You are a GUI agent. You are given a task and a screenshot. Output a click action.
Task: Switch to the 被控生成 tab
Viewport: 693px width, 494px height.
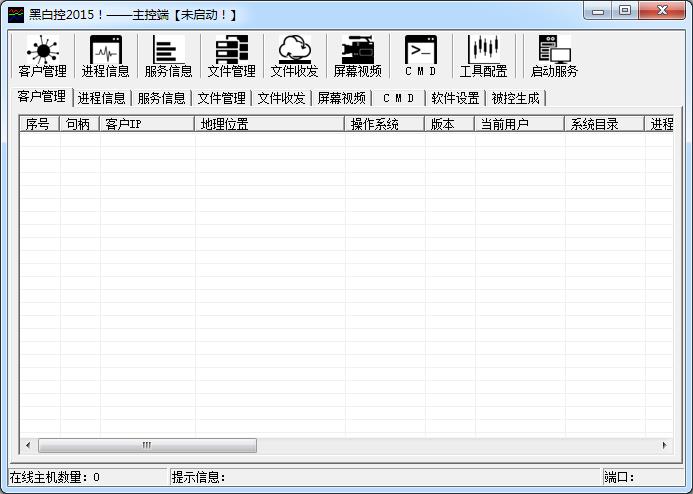point(515,98)
